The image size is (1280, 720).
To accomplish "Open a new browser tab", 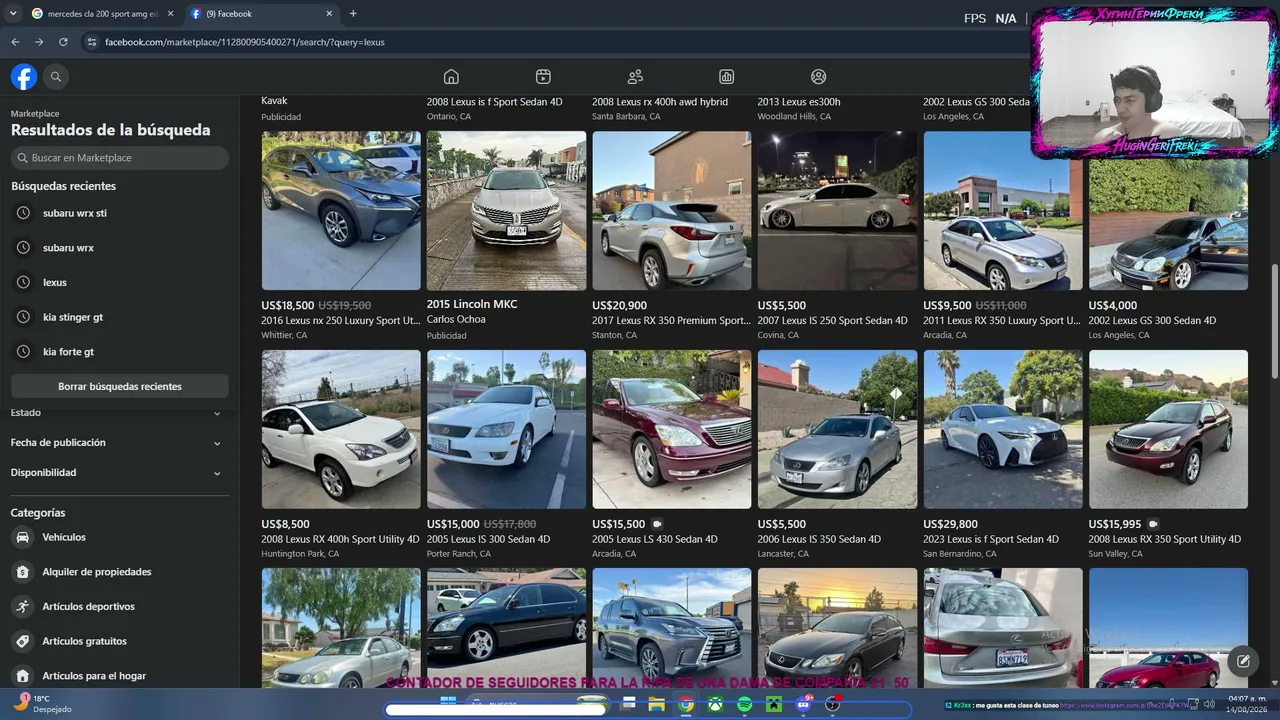I will (x=353, y=14).
